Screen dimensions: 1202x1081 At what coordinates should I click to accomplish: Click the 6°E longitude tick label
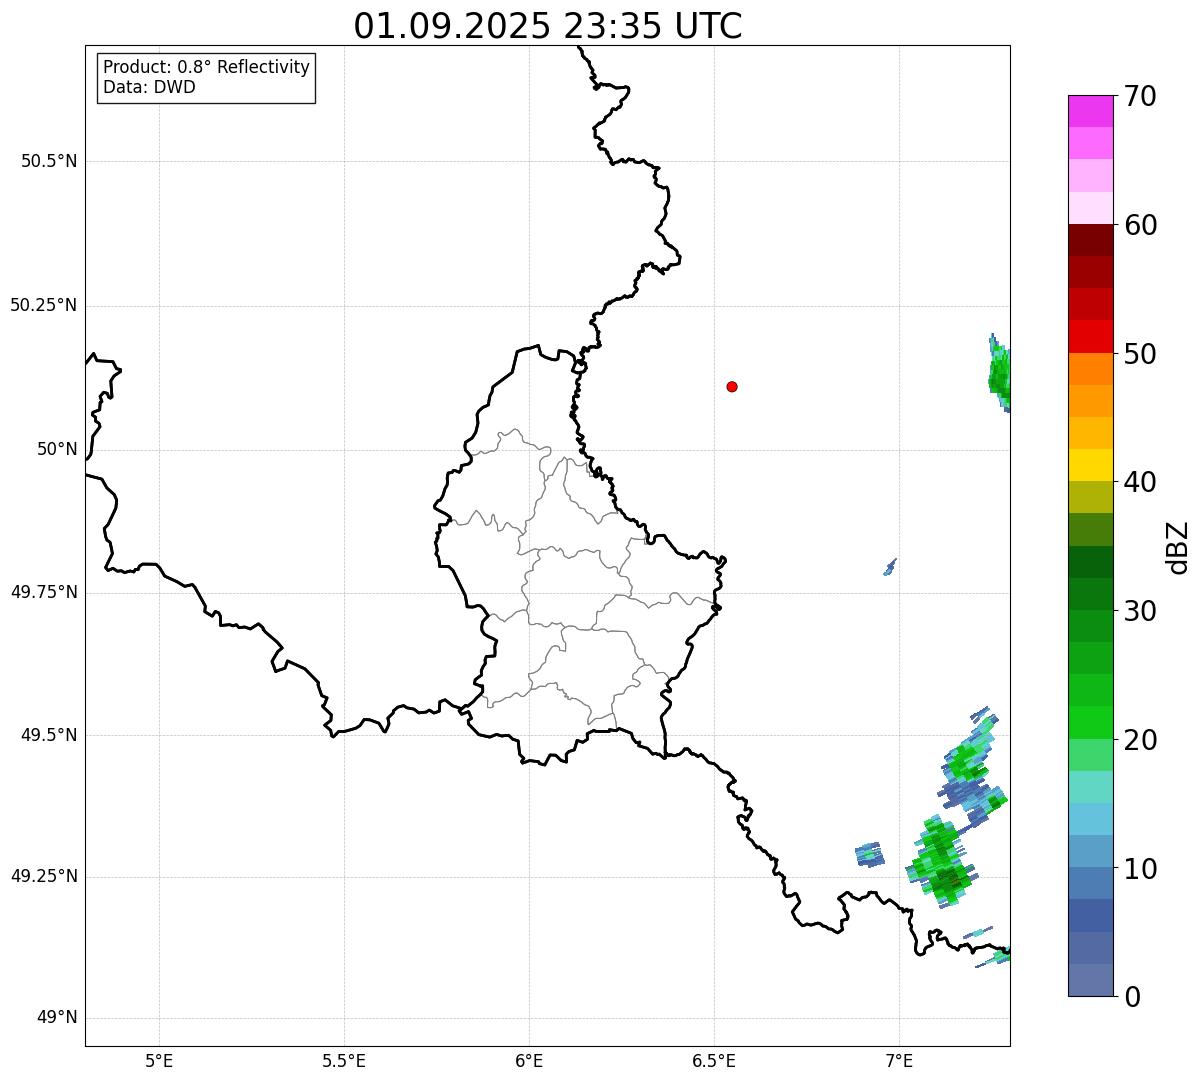[x=529, y=1060]
